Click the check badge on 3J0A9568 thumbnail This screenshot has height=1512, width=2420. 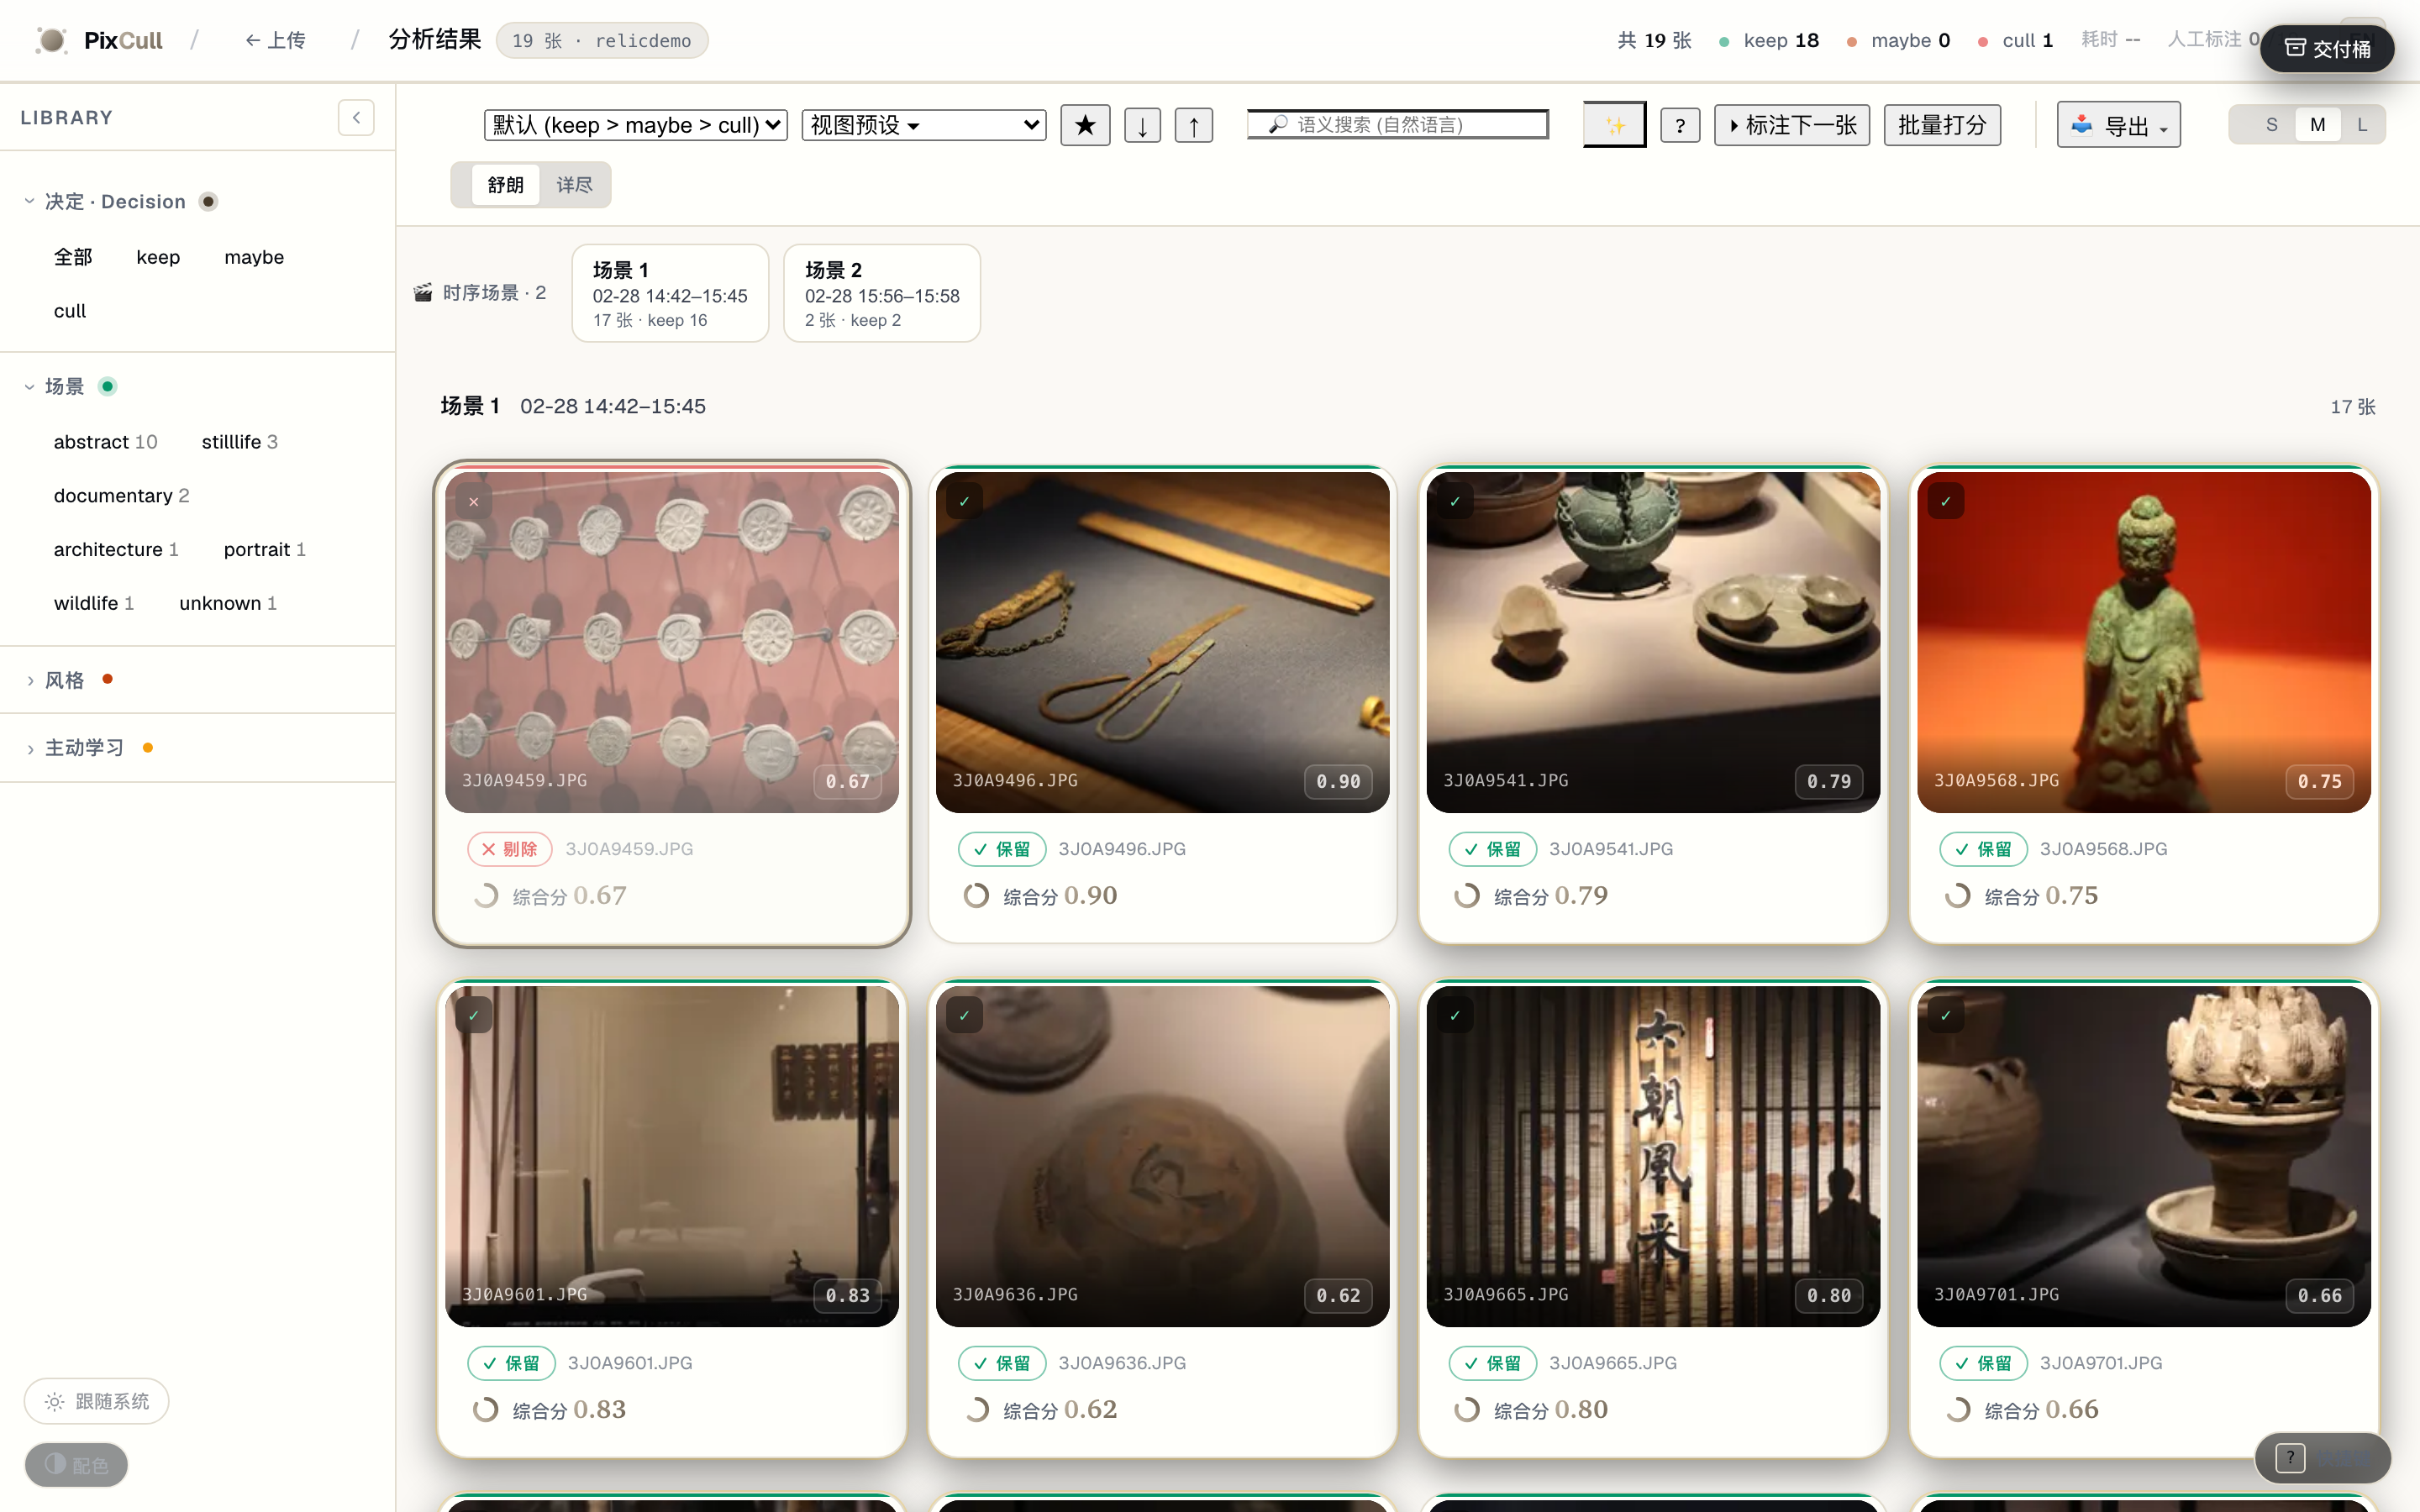click(x=1946, y=502)
